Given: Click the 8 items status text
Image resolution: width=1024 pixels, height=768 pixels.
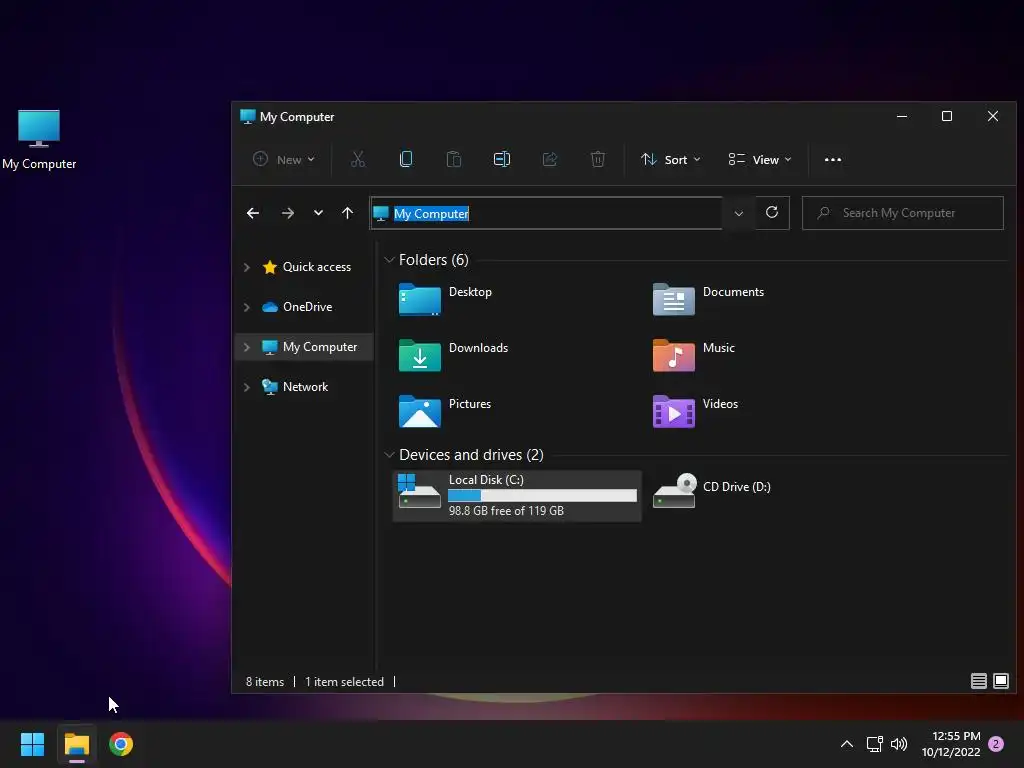Looking at the screenshot, I should pyautogui.click(x=264, y=682).
